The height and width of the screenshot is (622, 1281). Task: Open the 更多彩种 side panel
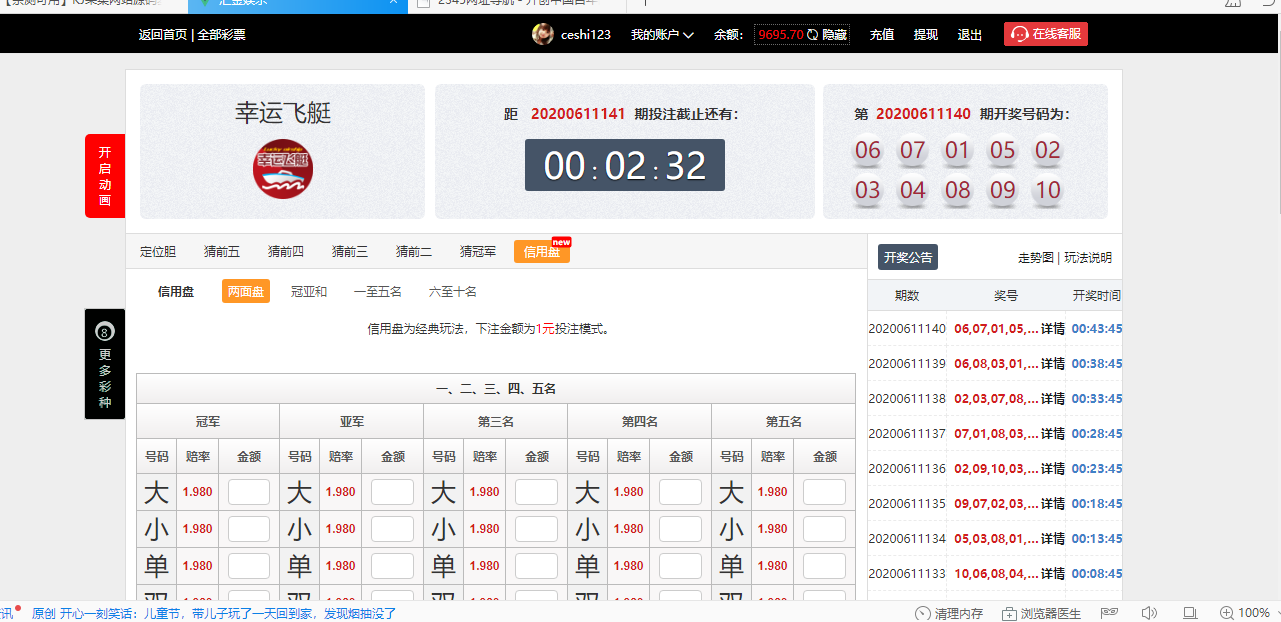pyautogui.click(x=105, y=364)
